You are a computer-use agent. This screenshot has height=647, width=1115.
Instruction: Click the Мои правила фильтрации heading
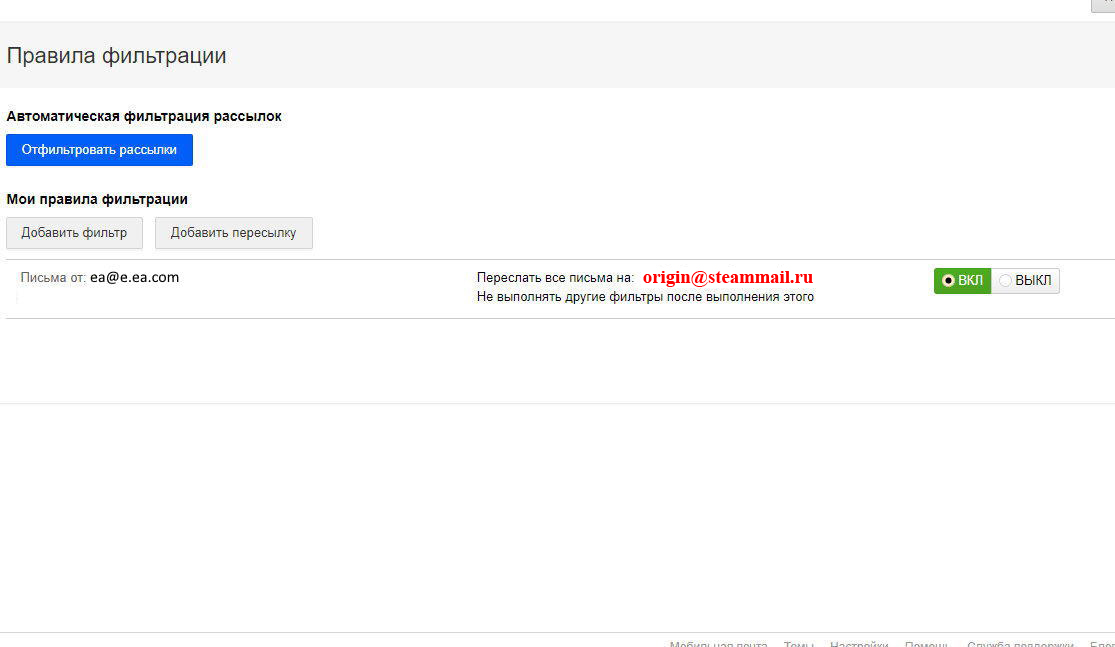coord(97,200)
